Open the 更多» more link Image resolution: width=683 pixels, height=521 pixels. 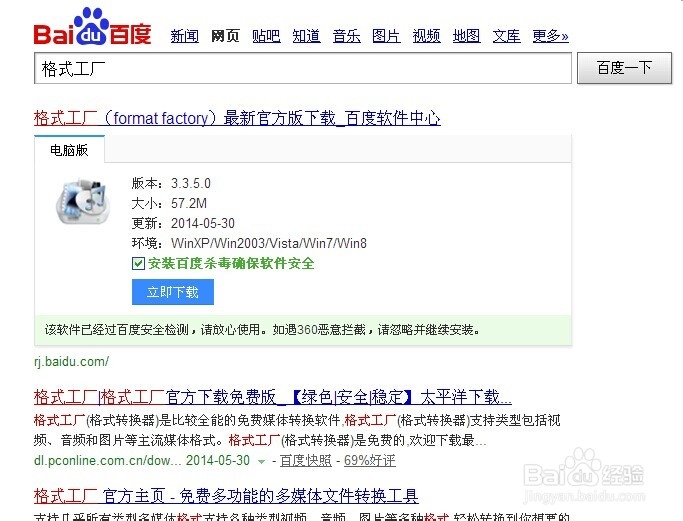[551, 36]
